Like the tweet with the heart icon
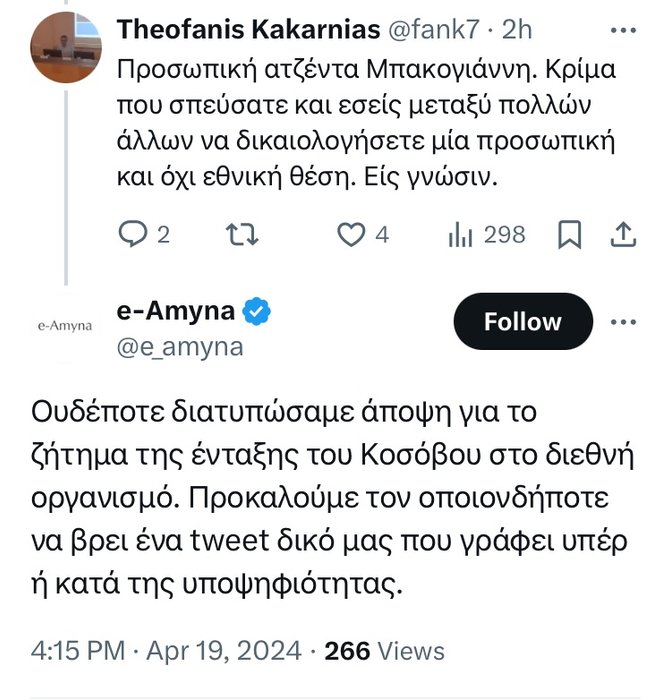Image resolution: width=671 pixels, height=700 pixels. click(x=349, y=234)
